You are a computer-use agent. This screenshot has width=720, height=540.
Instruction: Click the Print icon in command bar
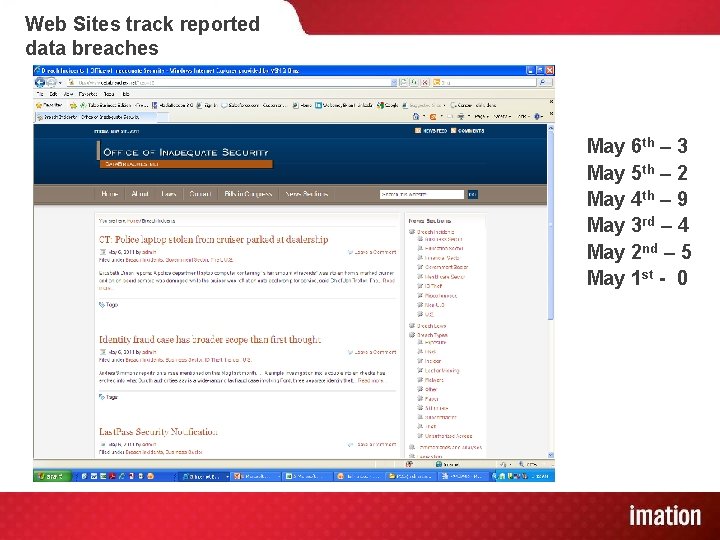pos(461,117)
